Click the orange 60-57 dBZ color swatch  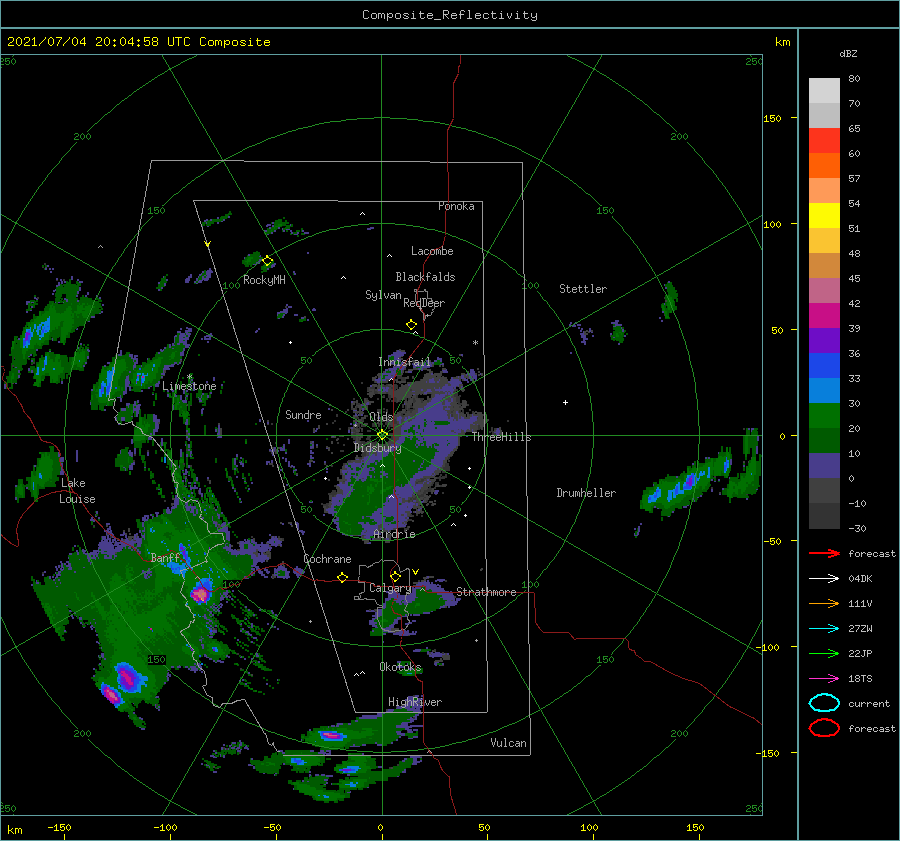[x=824, y=166]
